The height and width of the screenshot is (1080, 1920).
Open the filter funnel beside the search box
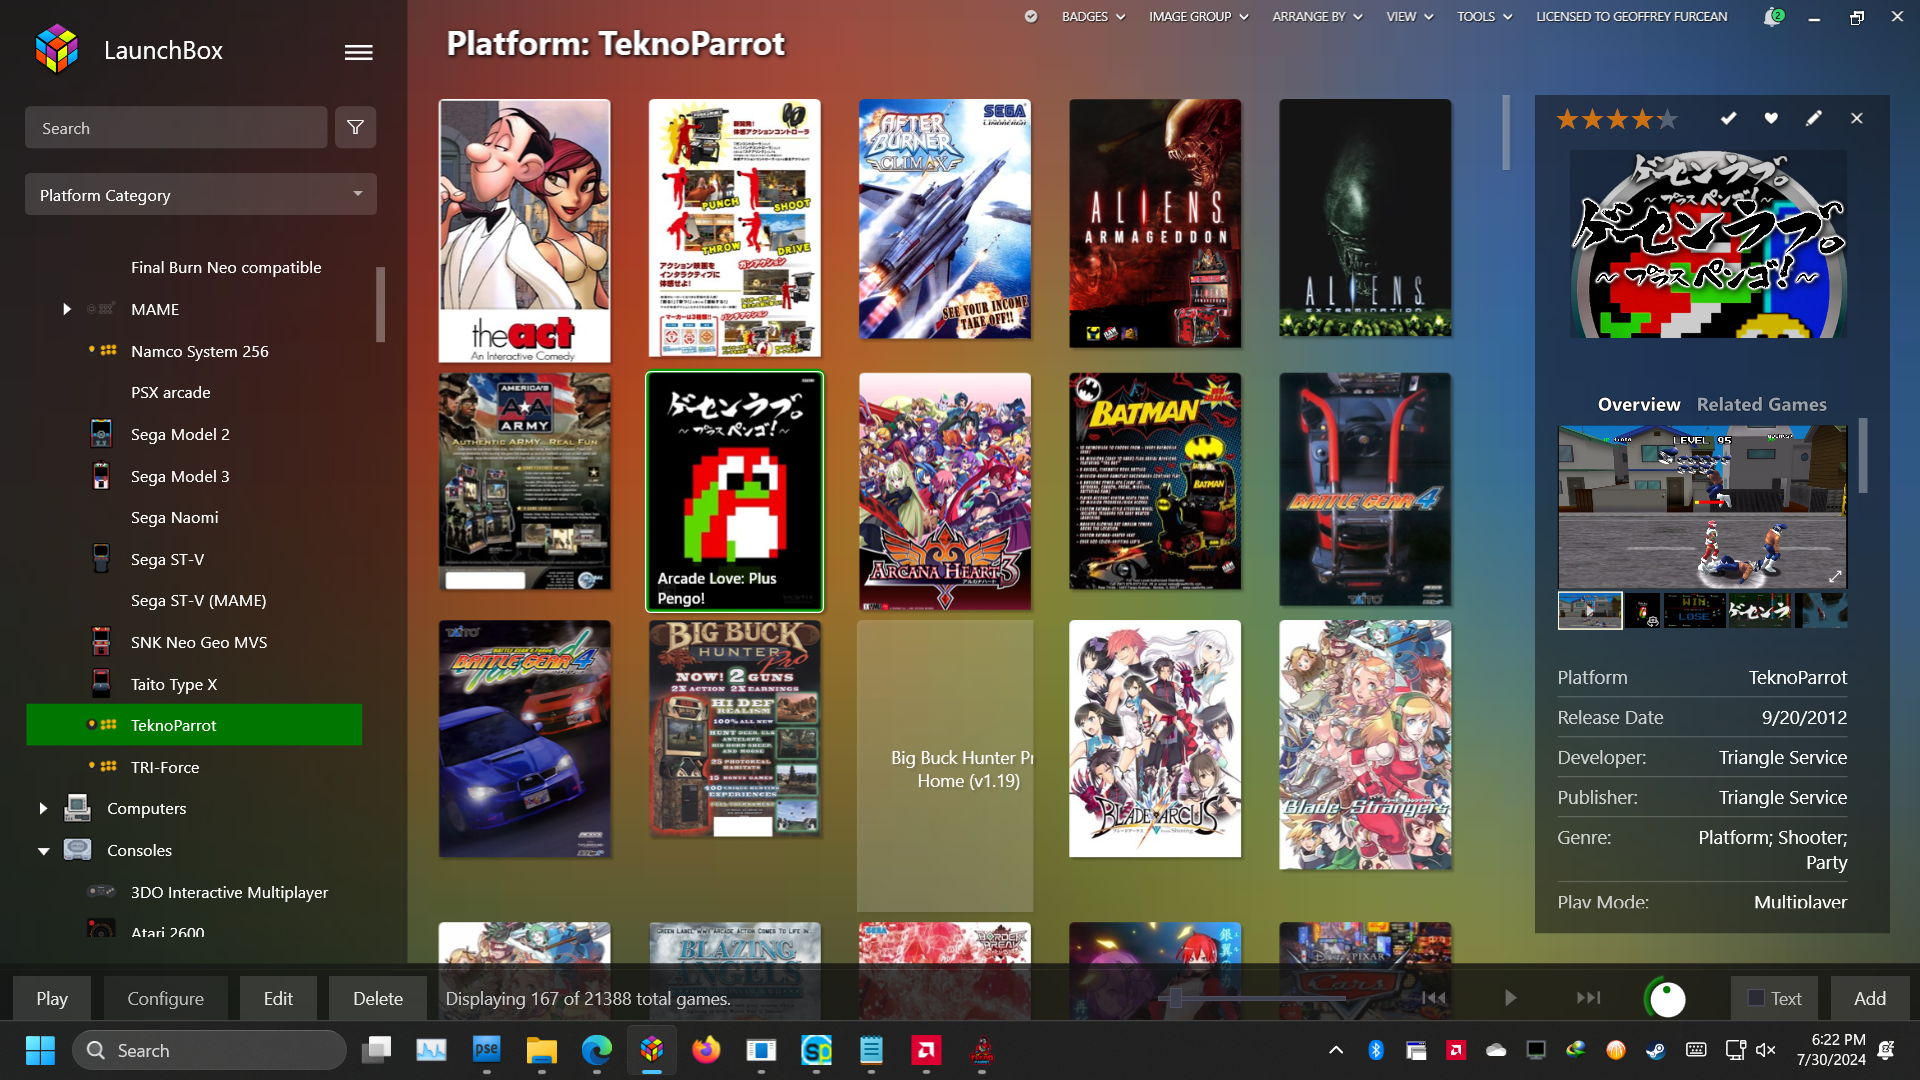pos(355,127)
